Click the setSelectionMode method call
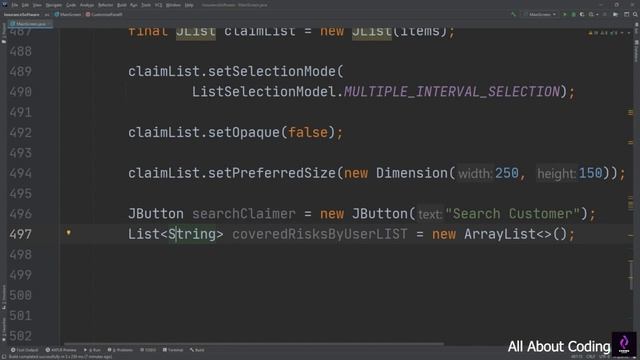640x360 pixels. click(x=271, y=71)
